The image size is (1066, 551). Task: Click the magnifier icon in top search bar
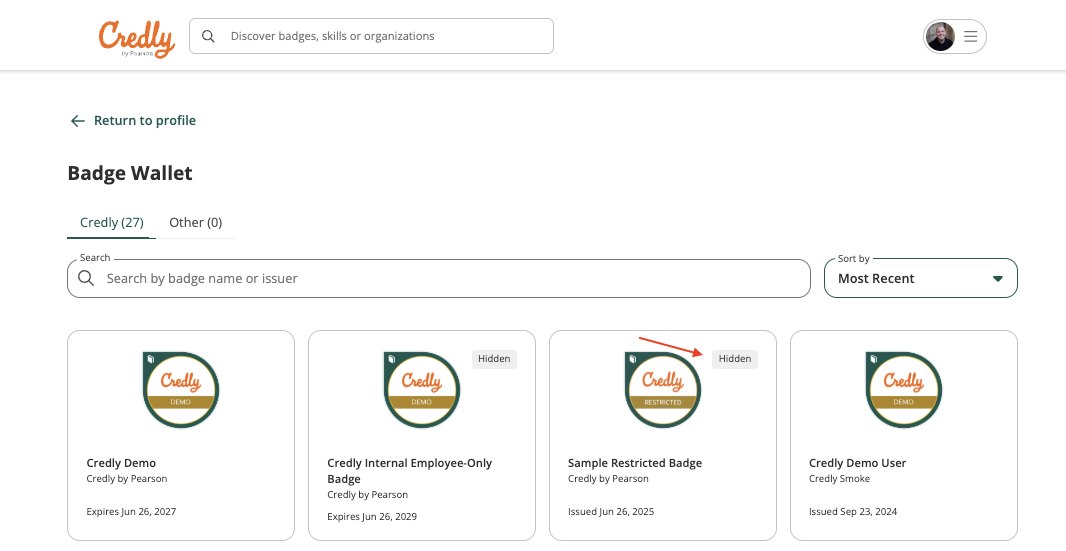click(209, 36)
